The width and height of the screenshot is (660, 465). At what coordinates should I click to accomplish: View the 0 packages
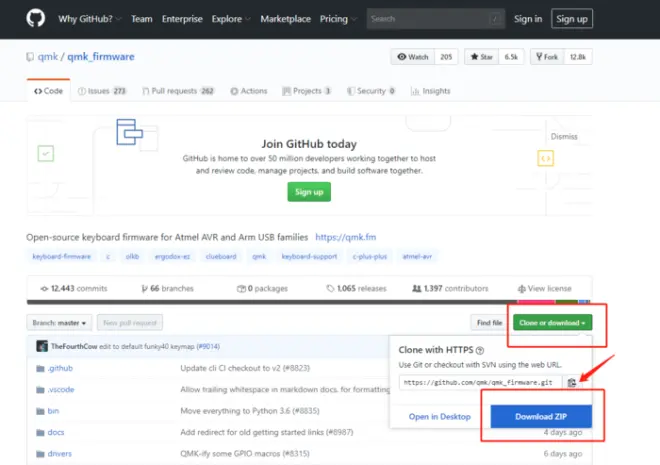[x=262, y=289]
